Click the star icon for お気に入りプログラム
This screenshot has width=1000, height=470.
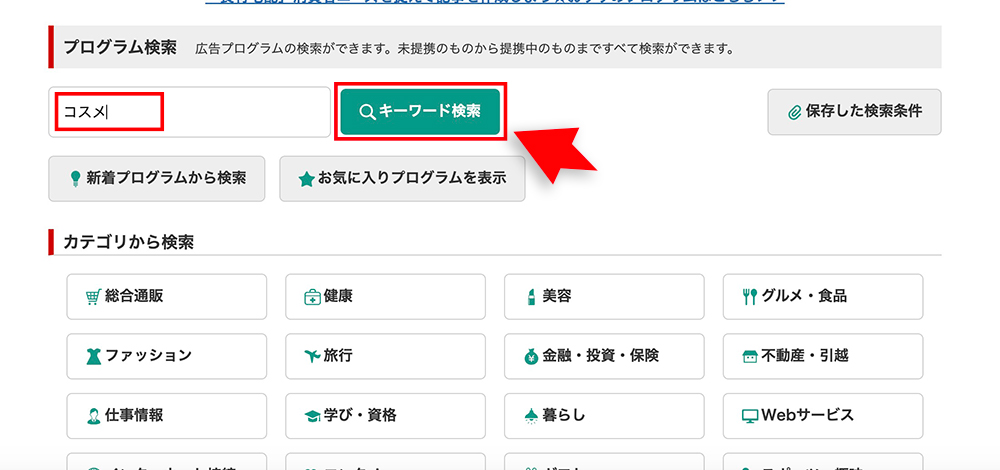(x=307, y=180)
